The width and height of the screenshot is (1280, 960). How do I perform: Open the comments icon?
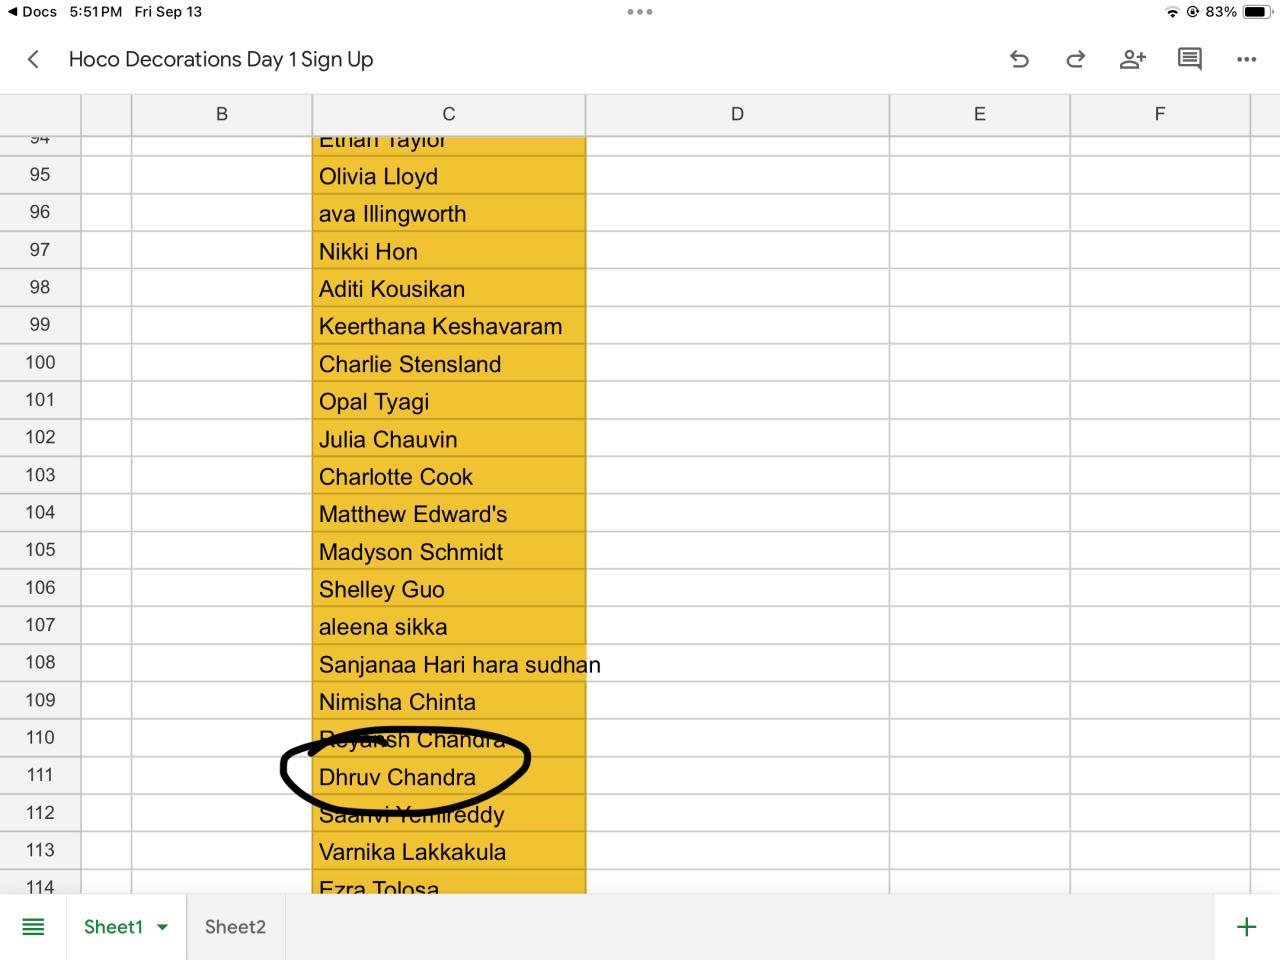(x=1189, y=60)
